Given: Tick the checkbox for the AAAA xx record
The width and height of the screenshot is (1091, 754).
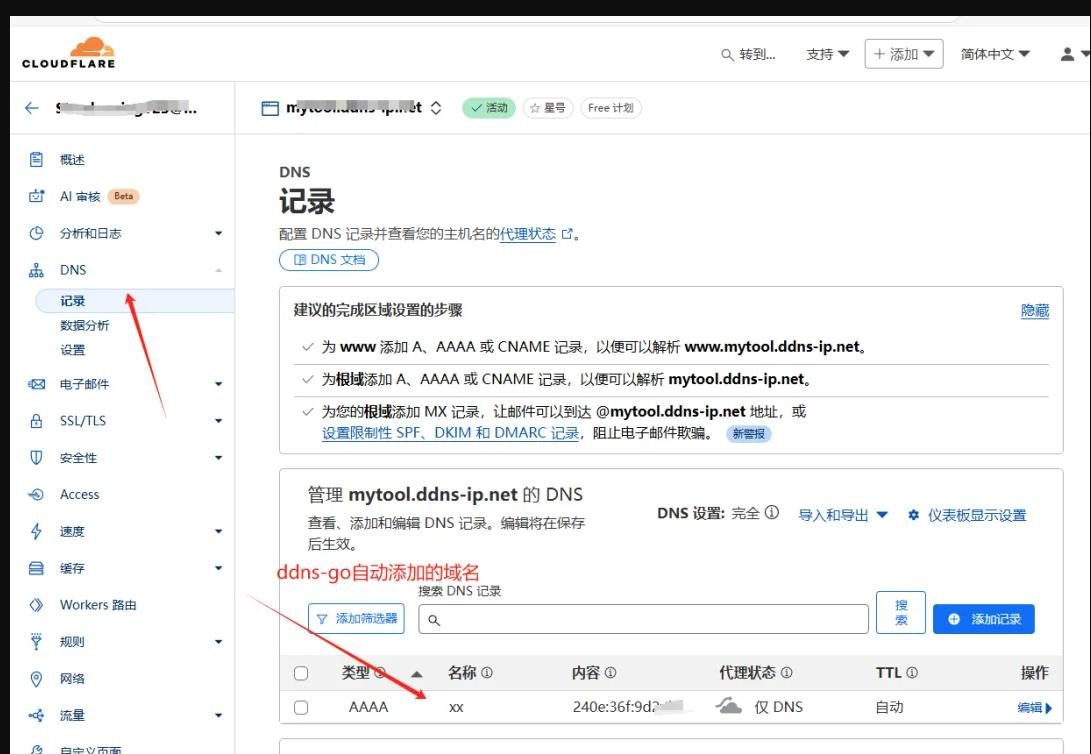Looking at the screenshot, I should (x=301, y=707).
